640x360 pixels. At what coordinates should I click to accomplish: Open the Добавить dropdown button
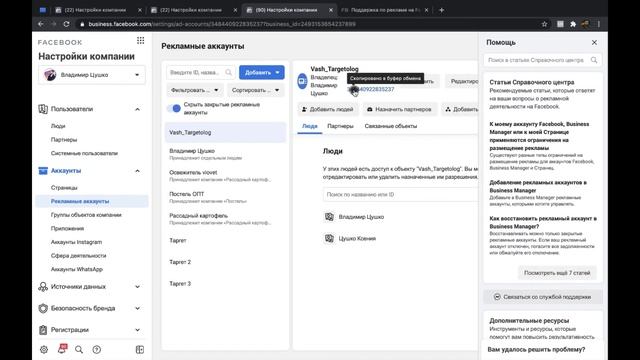click(x=262, y=73)
